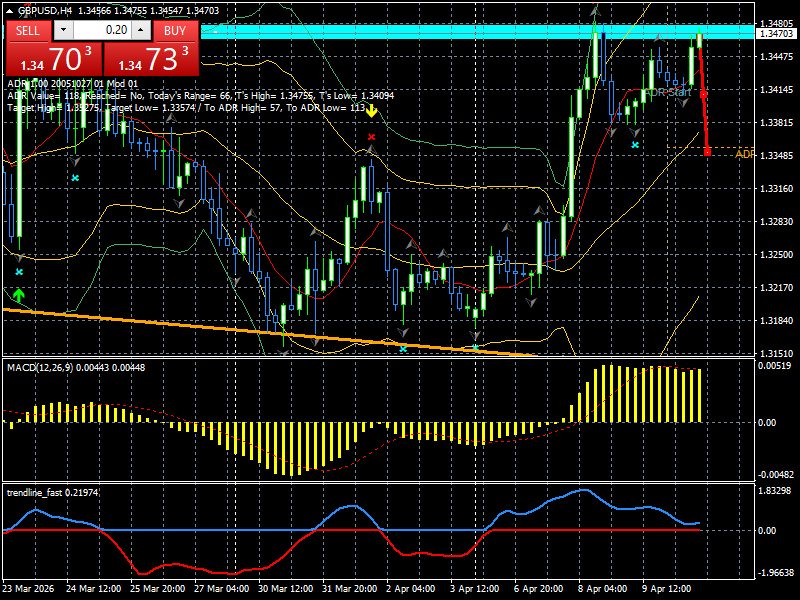800x600 pixels.
Task: Click the ADR Start label marker on the chart
Action: coord(668,92)
